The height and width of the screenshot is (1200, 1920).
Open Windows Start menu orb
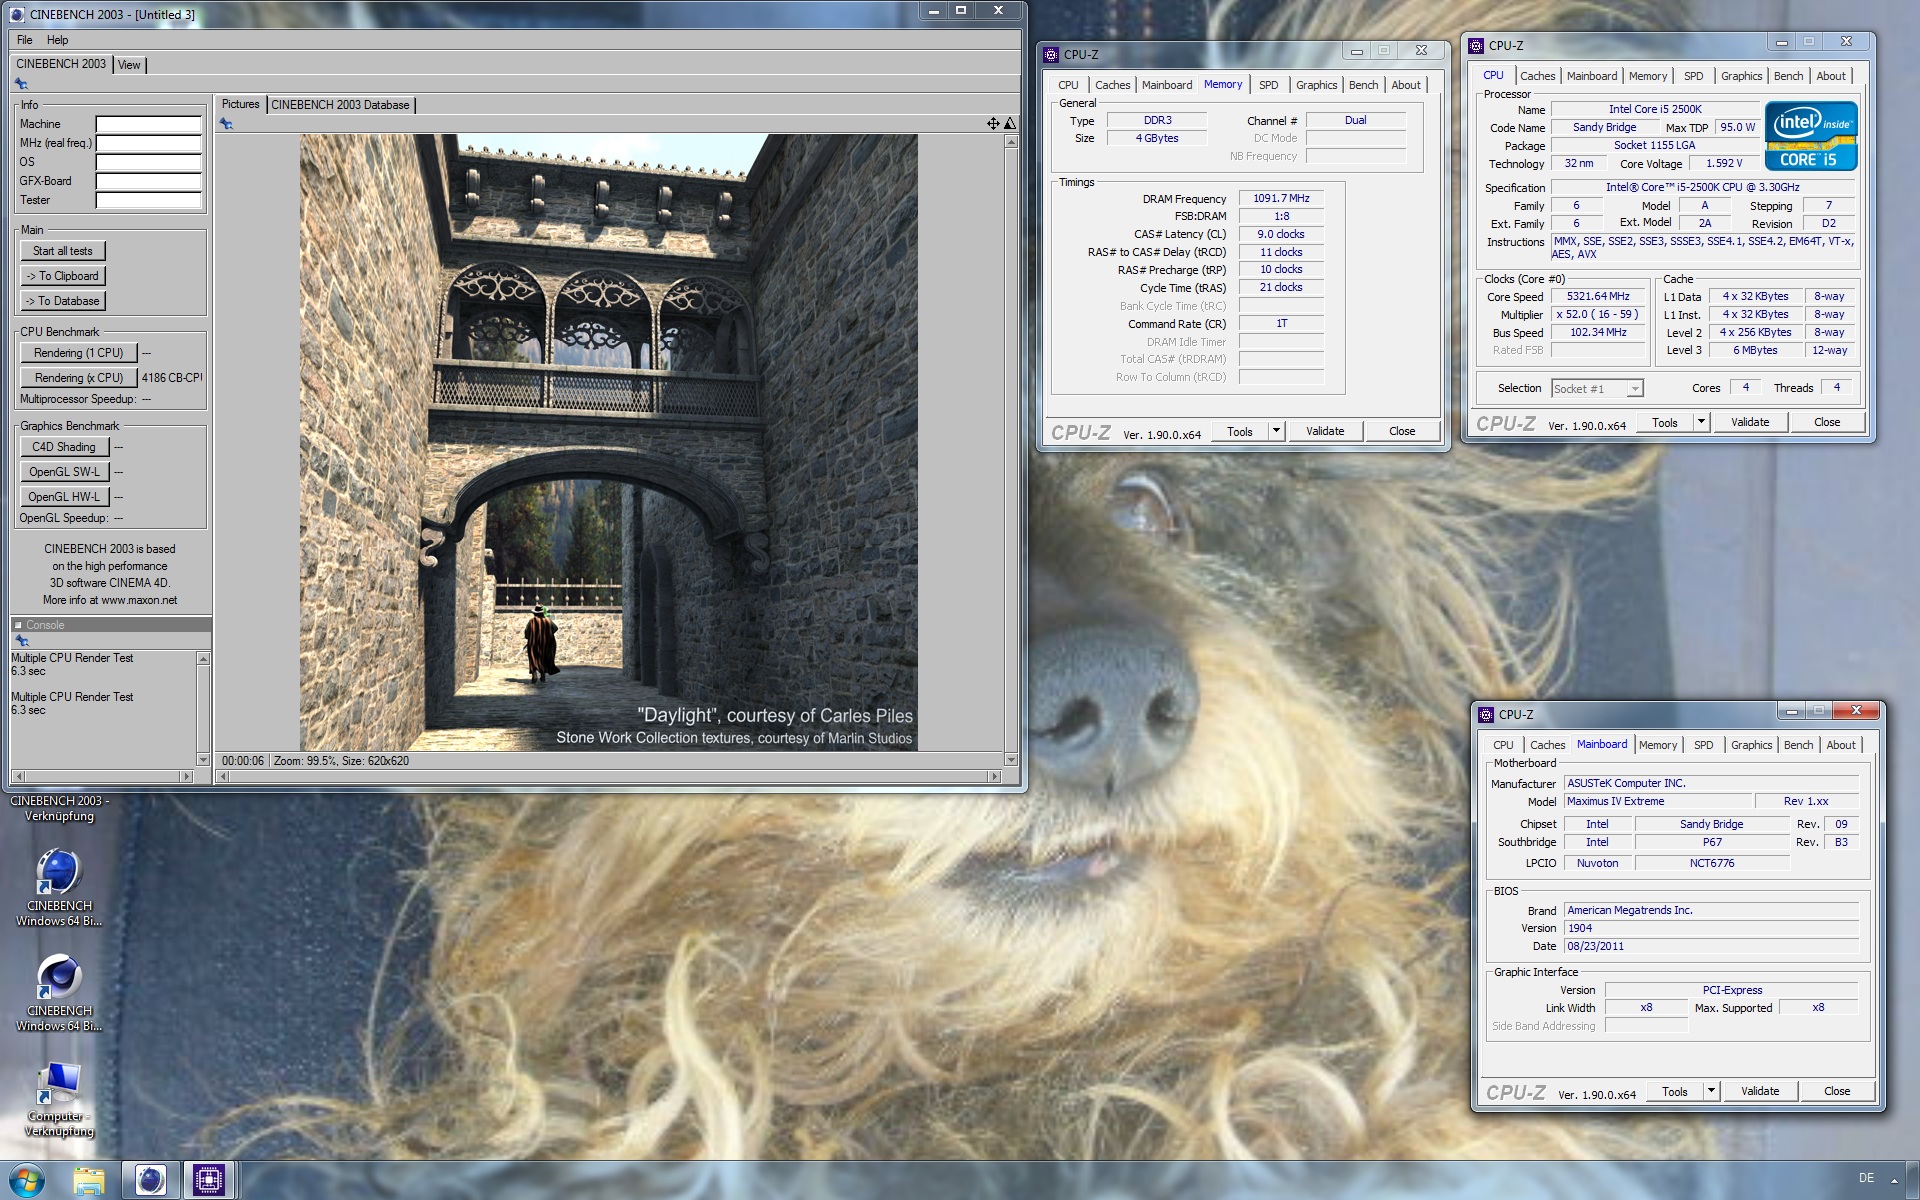[x=27, y=1180]
